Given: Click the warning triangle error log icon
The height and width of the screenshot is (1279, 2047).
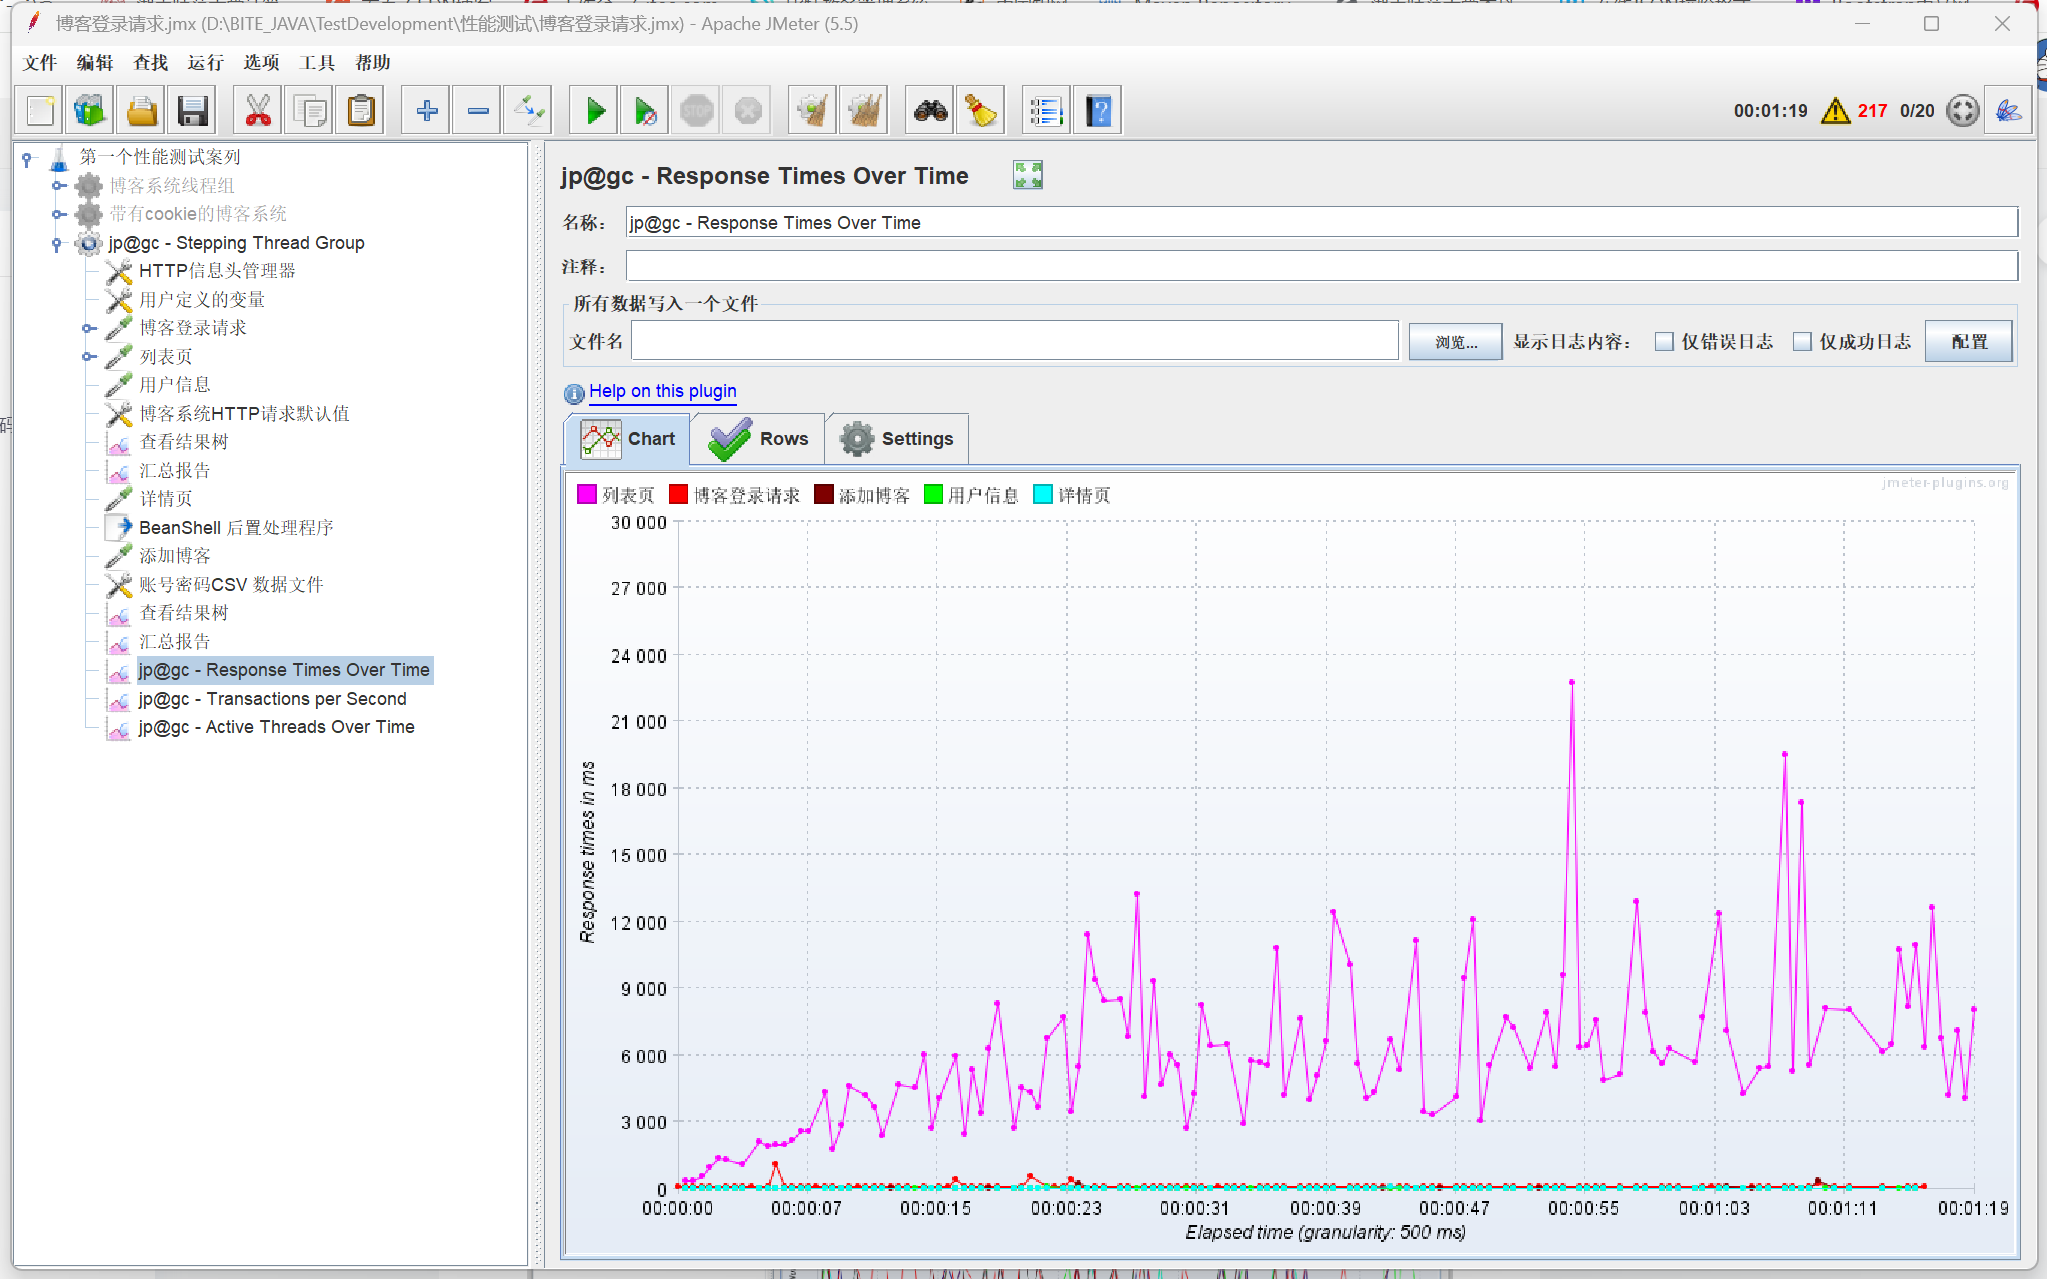Looking at the screenshot, I should (x=1835, y=111).
